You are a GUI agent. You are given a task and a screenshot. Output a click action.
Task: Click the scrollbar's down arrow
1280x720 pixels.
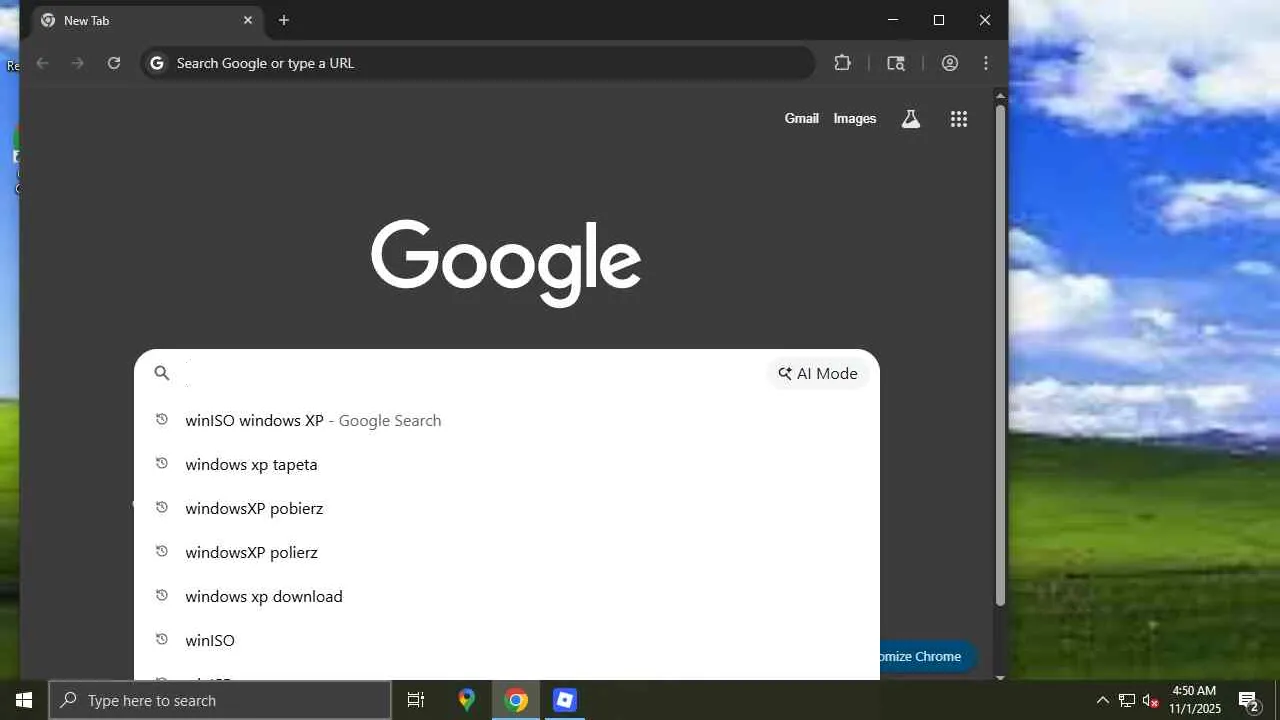pos(1000,677)
